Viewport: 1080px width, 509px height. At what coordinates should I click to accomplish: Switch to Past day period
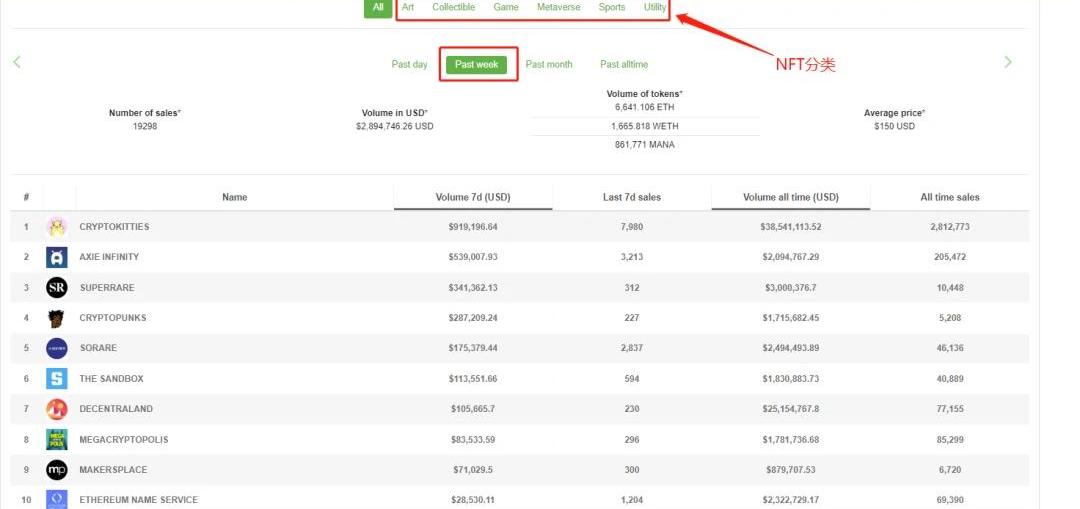coord(409,64)
